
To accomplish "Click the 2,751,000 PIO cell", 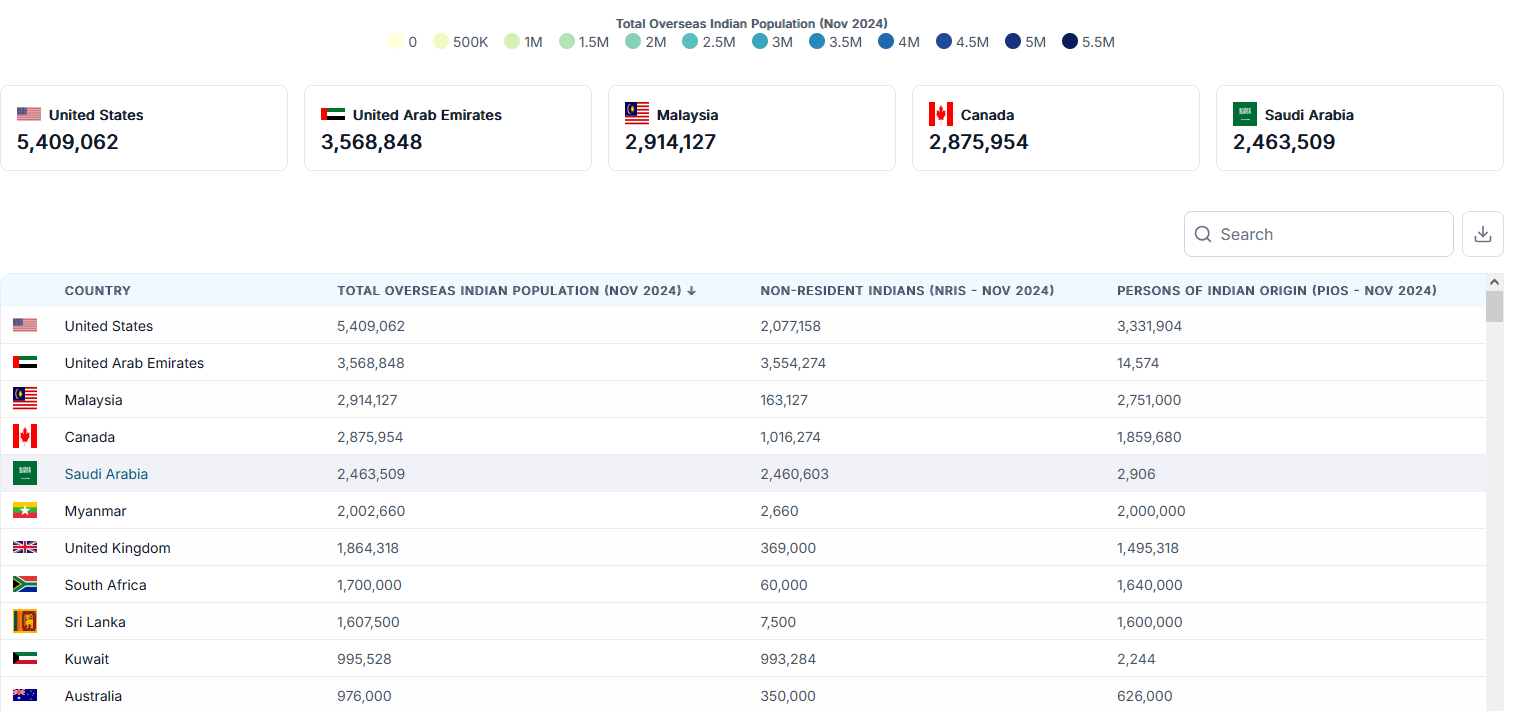I will pyautogui.click(x=1149, y=400).
